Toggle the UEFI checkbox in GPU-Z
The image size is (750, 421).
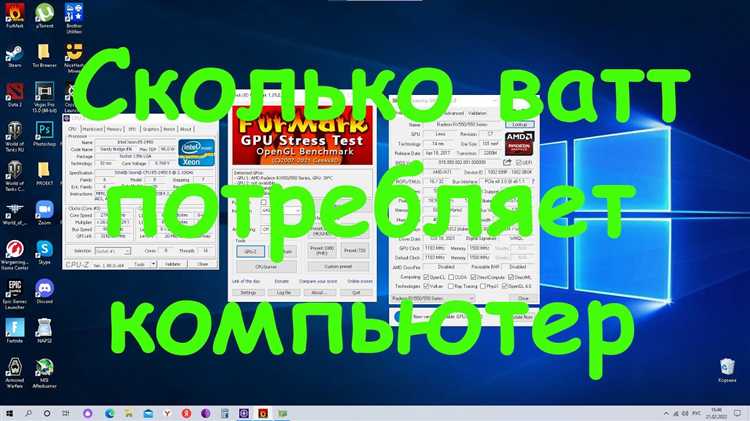tap(519, 163)
